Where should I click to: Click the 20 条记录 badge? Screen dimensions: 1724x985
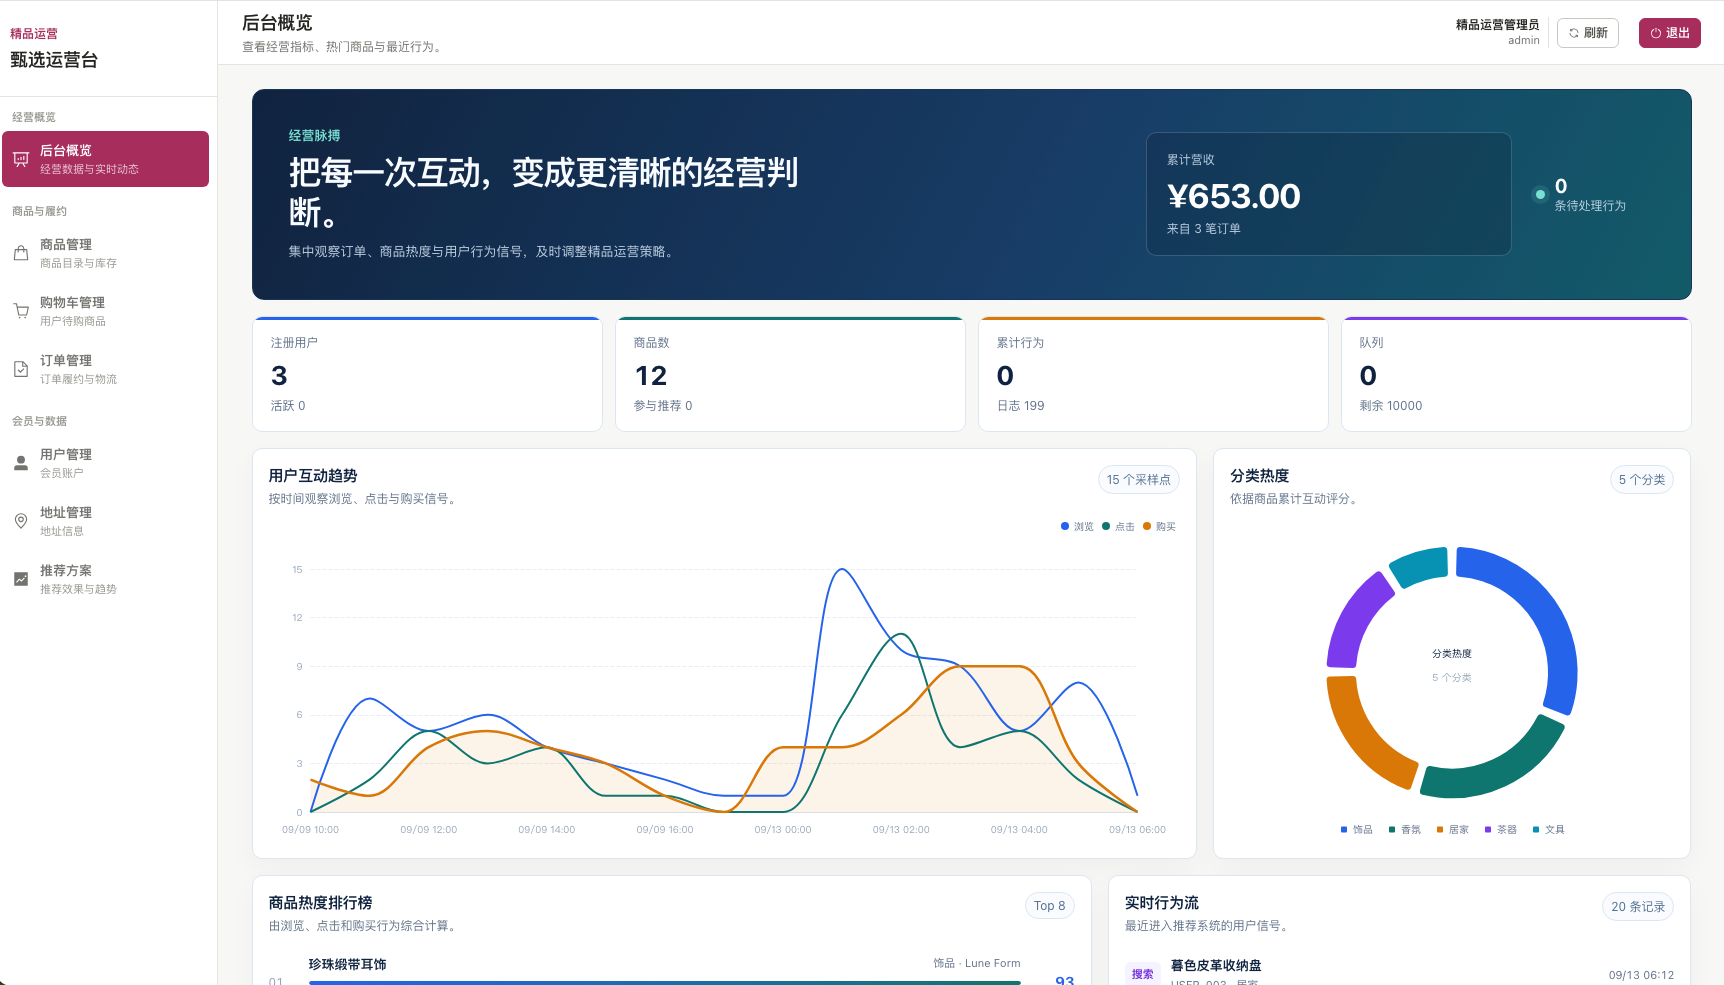[x=1638, y=907]
